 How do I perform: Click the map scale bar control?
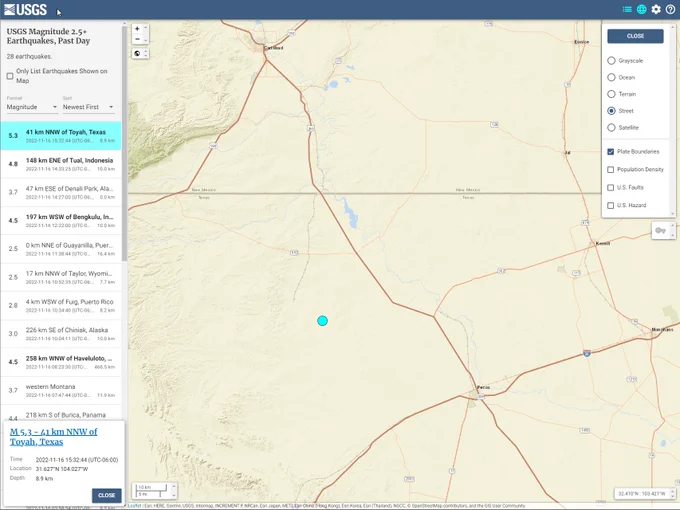click(x=152, y=490)
